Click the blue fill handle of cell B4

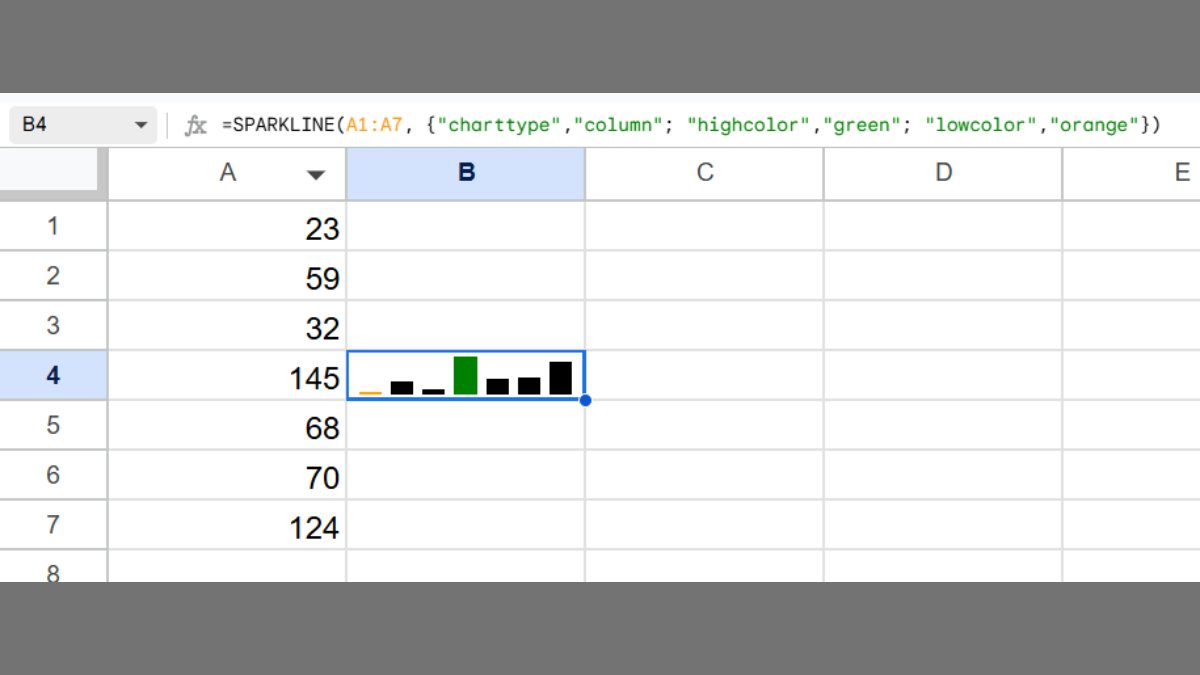[585, 400]
